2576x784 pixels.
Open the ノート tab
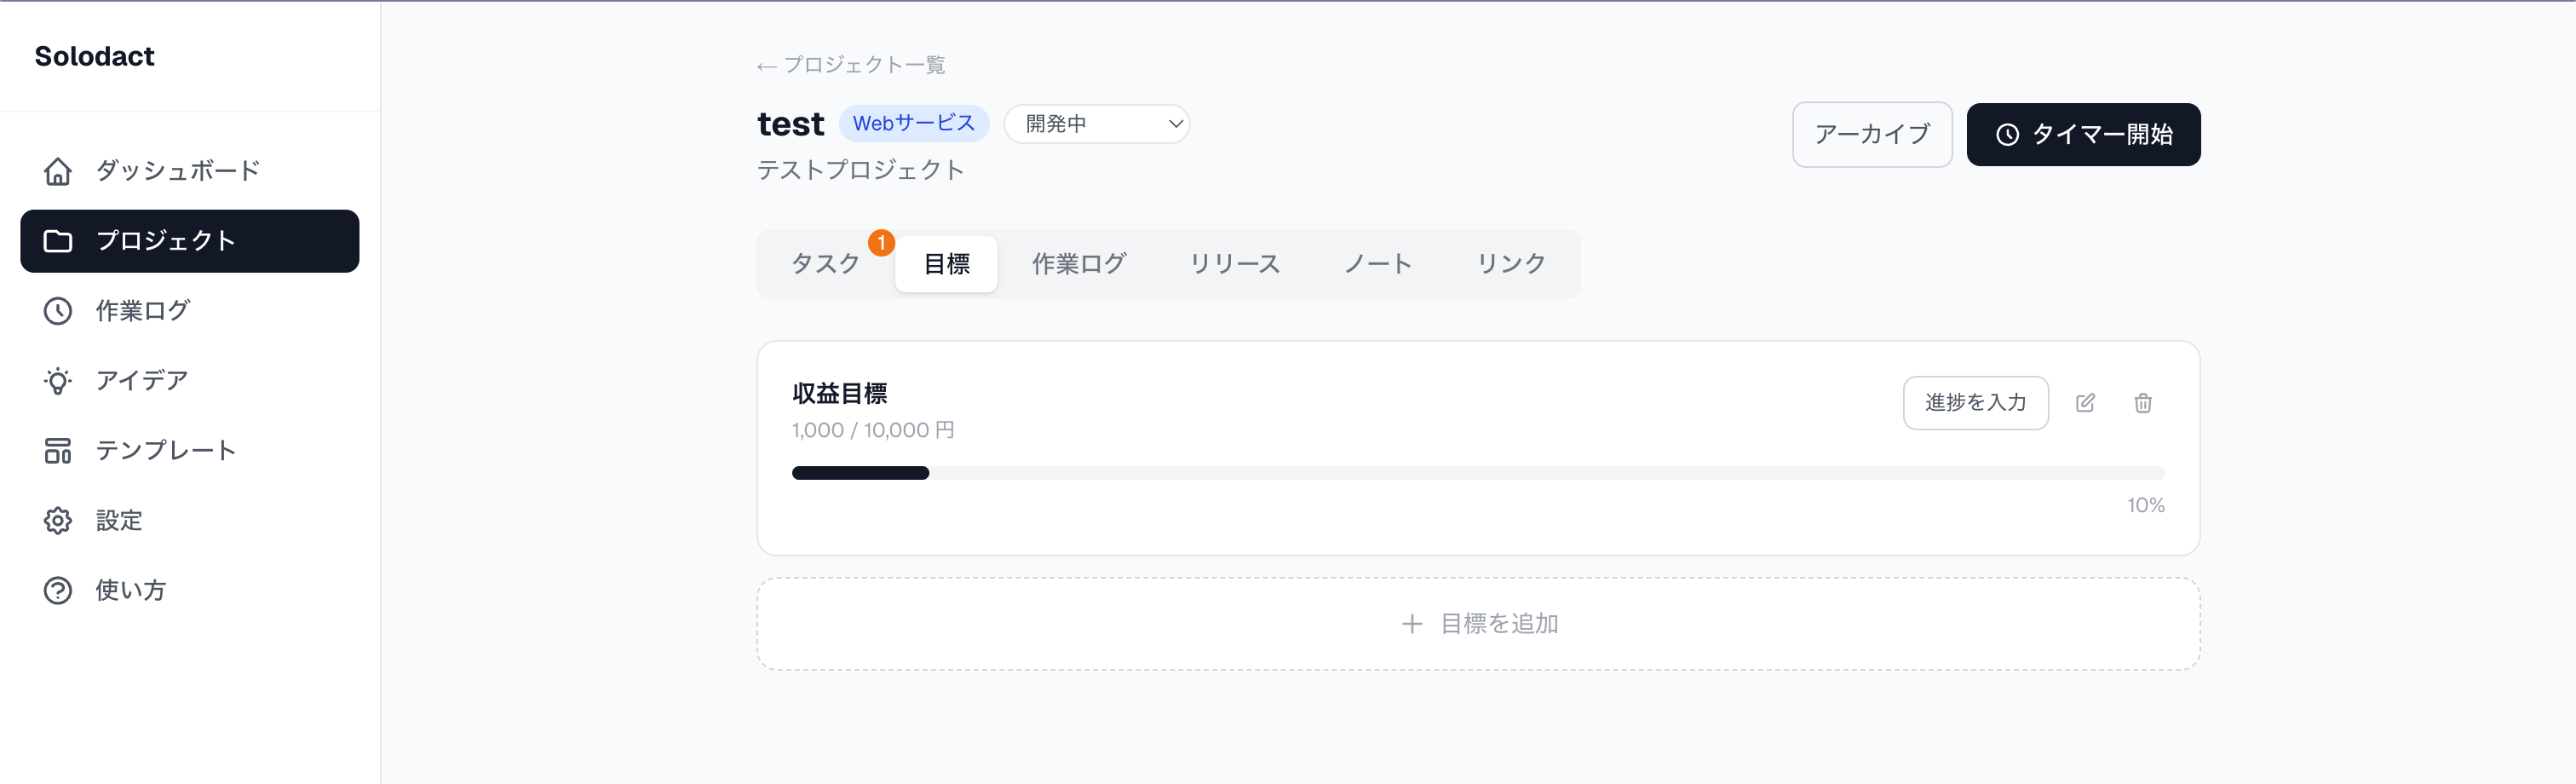coord(1378,264)
